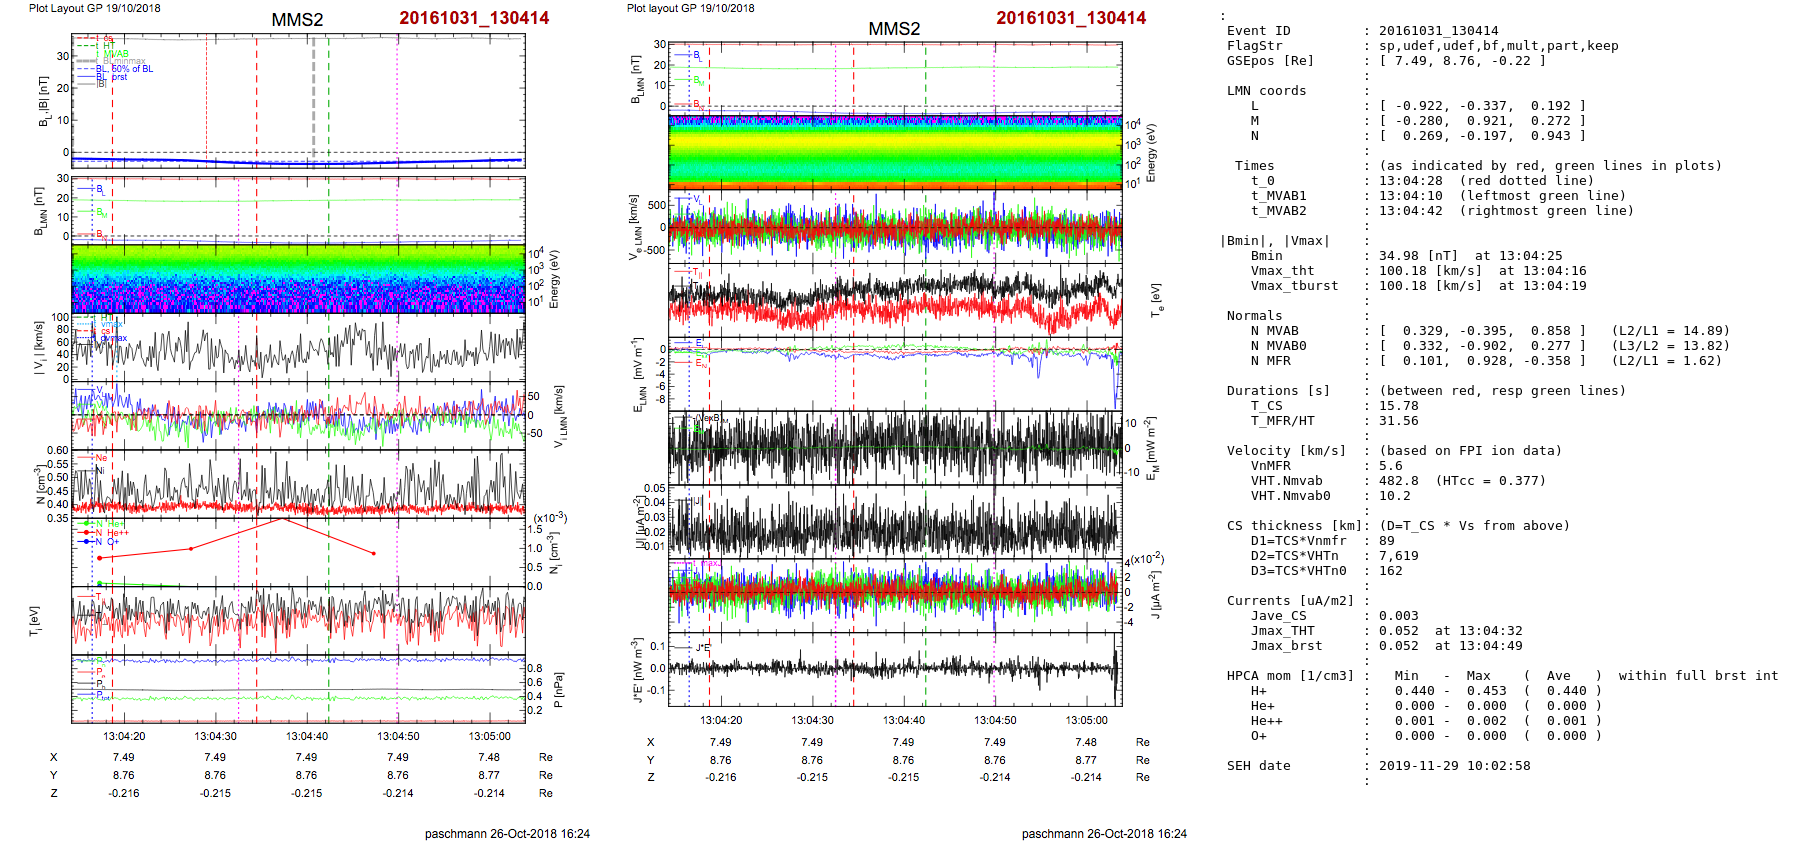Click the 13:05:00 time tick under right plot

coord(1086,720)
